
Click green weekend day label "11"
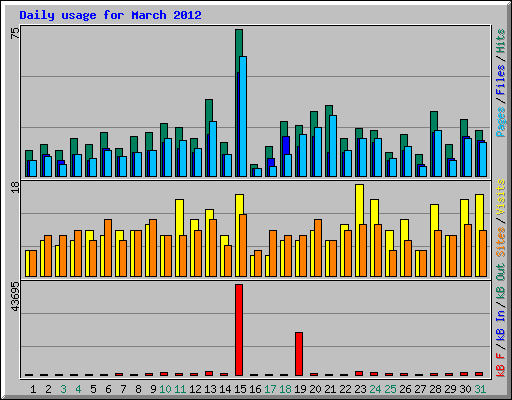click(180, 389)
